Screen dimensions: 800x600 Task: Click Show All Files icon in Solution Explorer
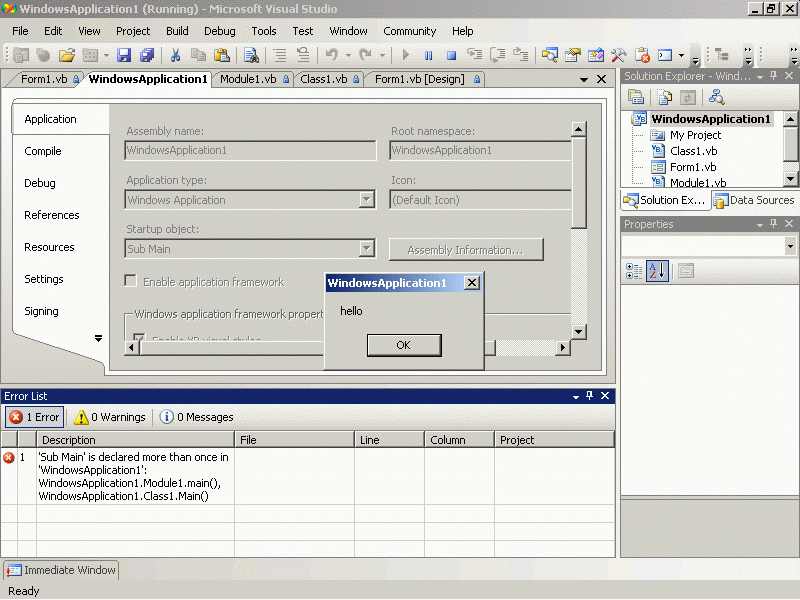(664, 97)
